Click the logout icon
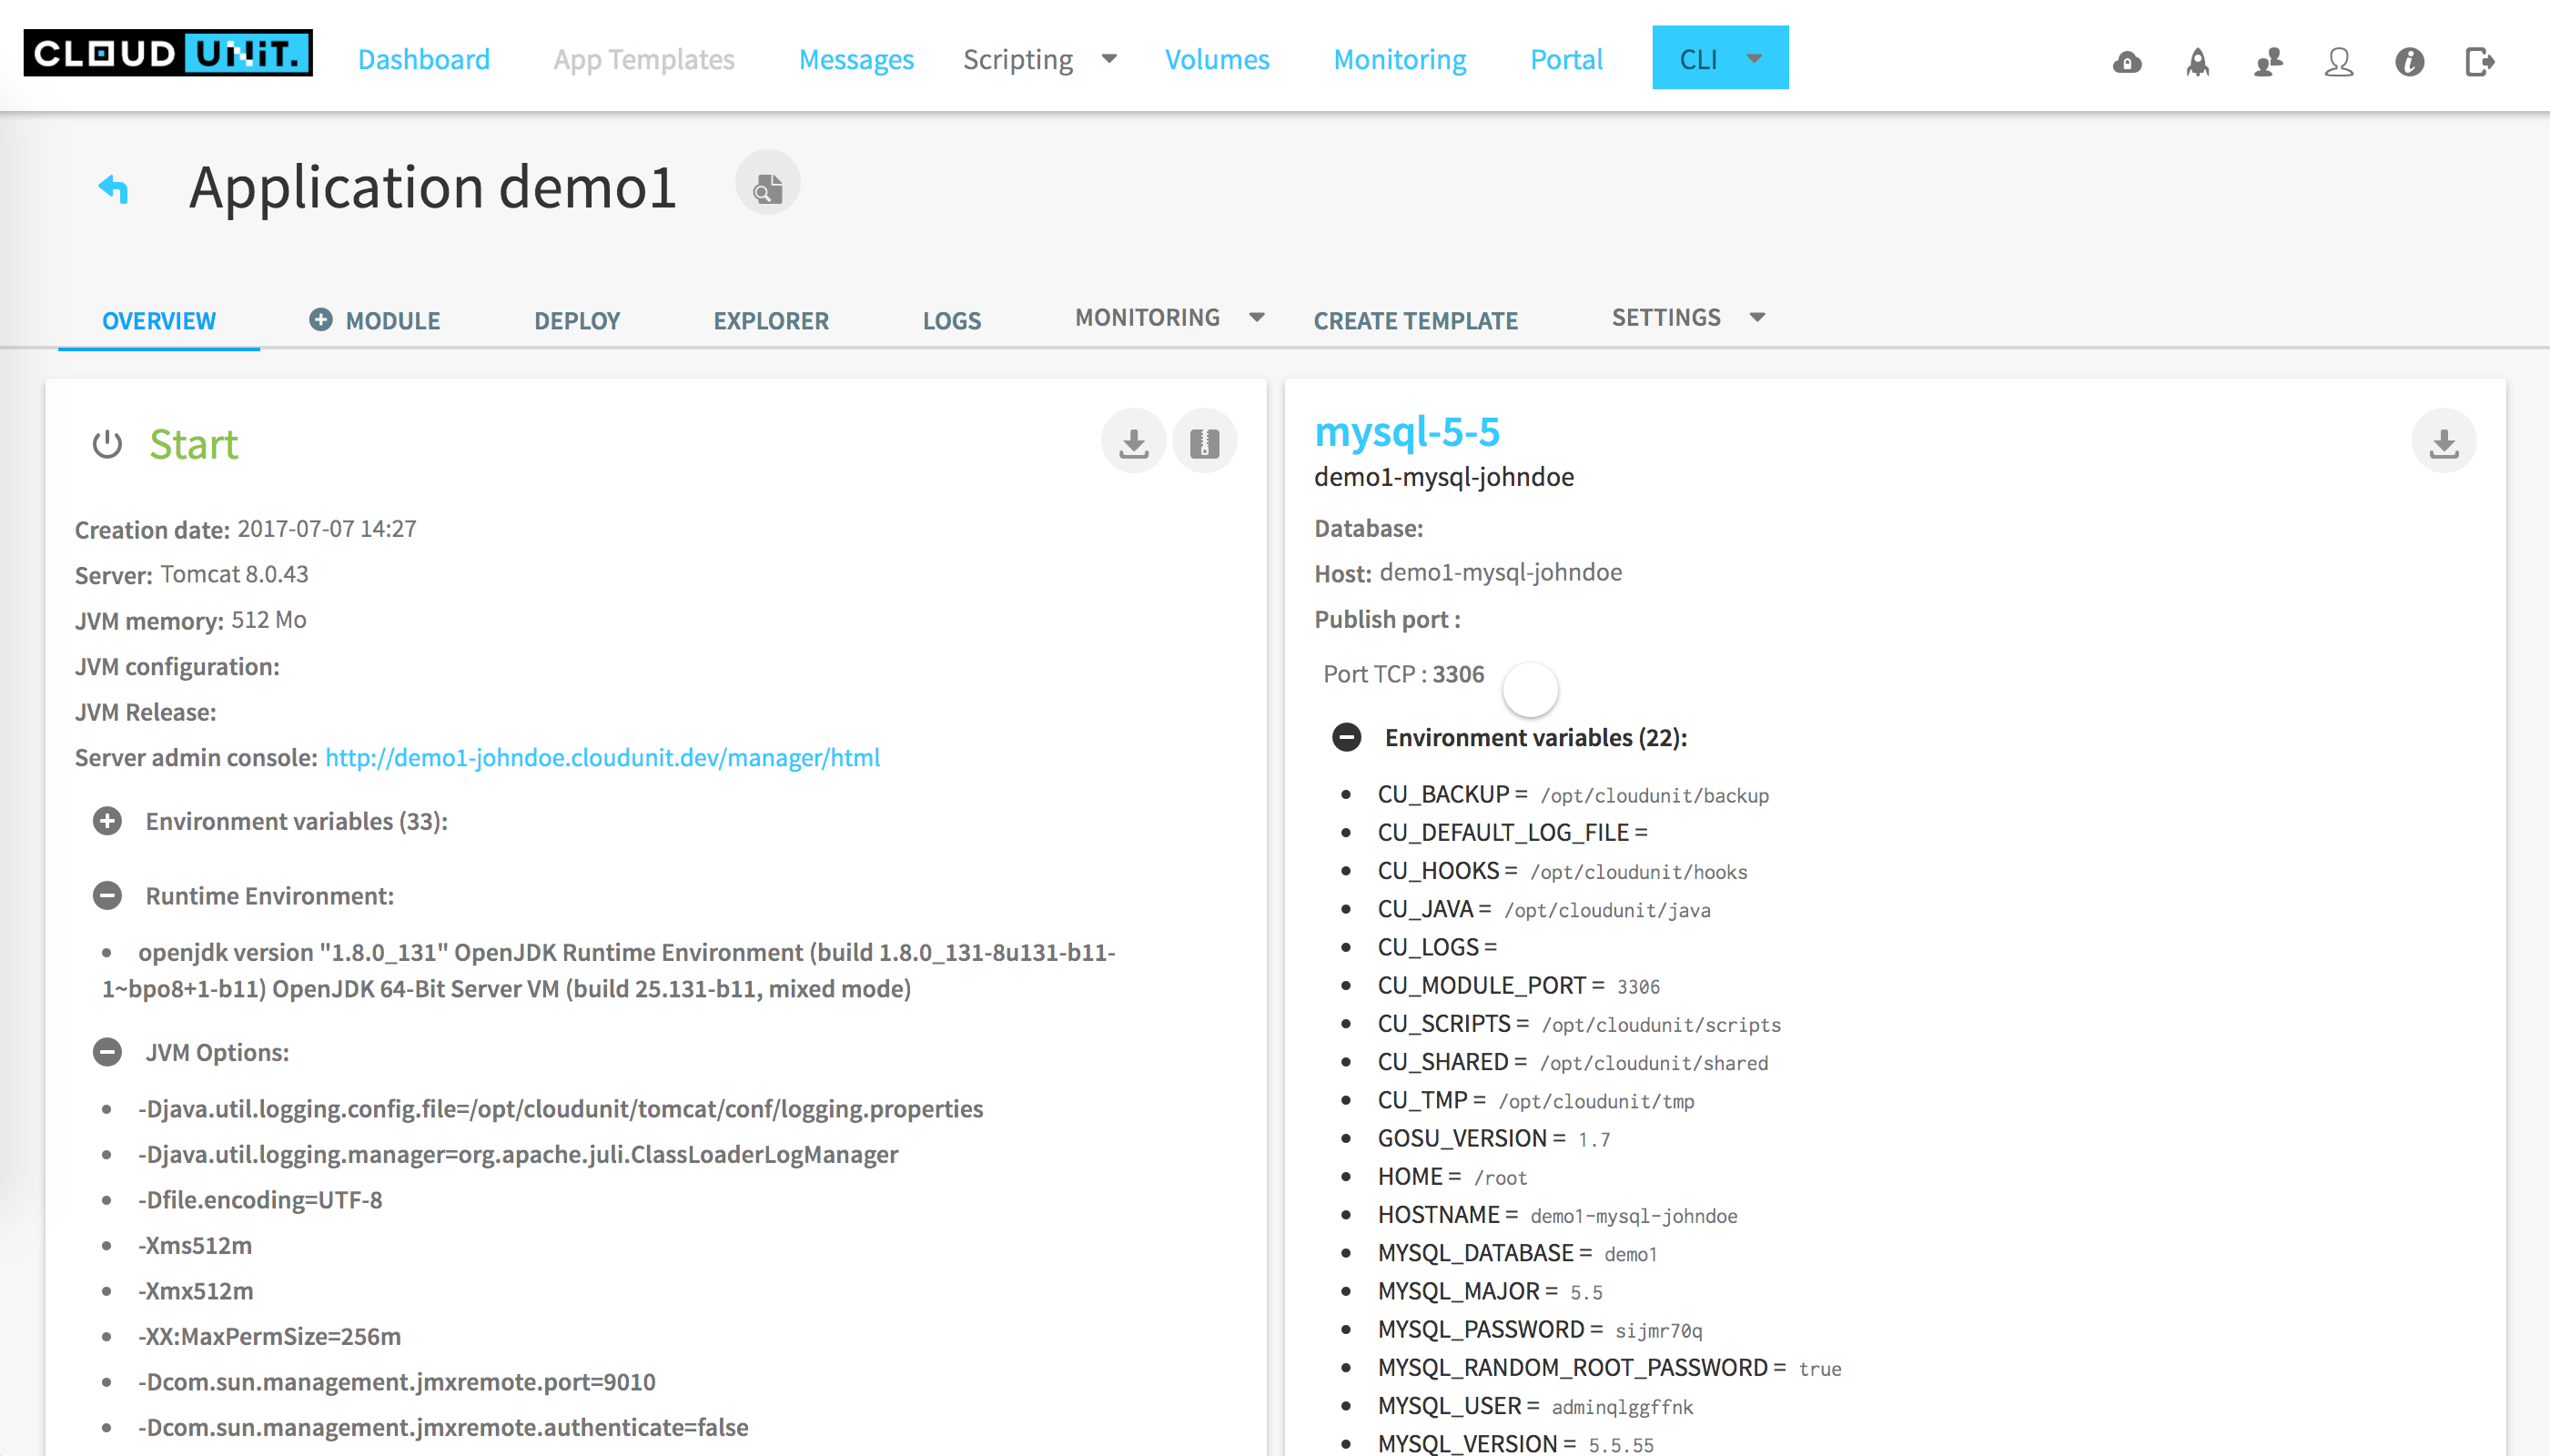2550x1456 pixels. [x=2479, y=62]
